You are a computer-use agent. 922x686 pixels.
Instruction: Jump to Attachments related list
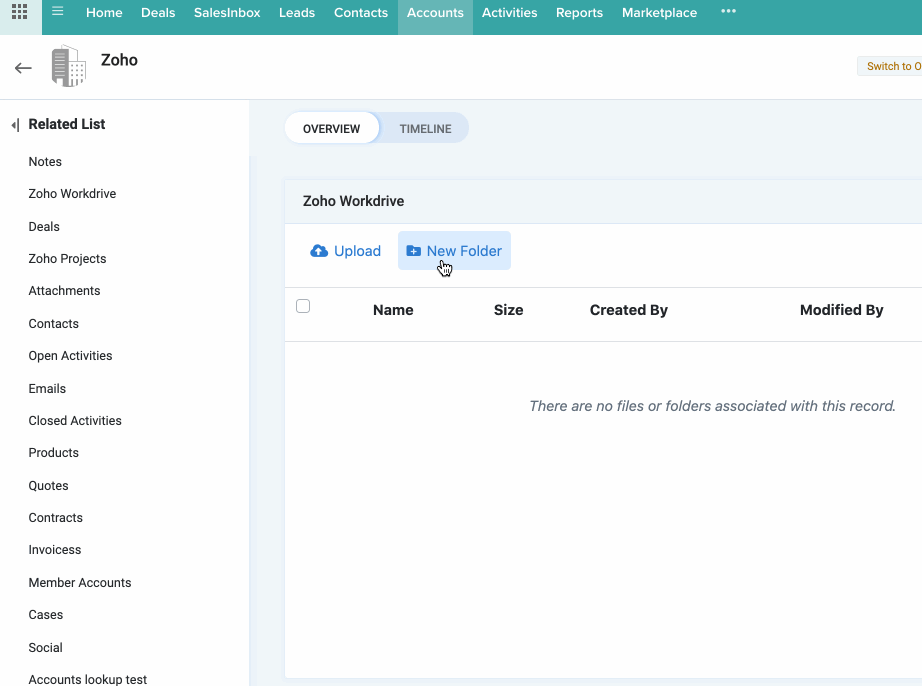click(65, 290)
